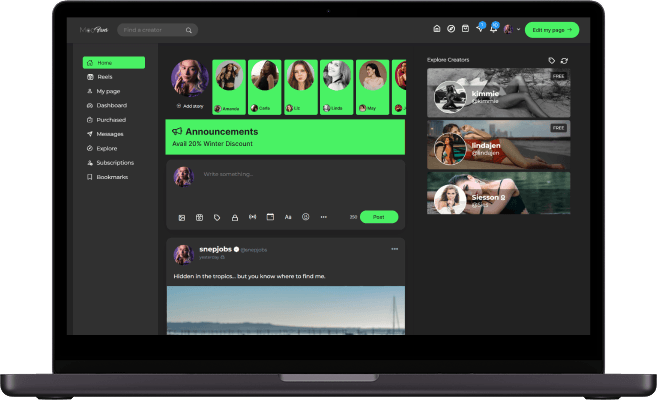View May's story card
Viewport: 657px width, 401px height.
point(372,87)
